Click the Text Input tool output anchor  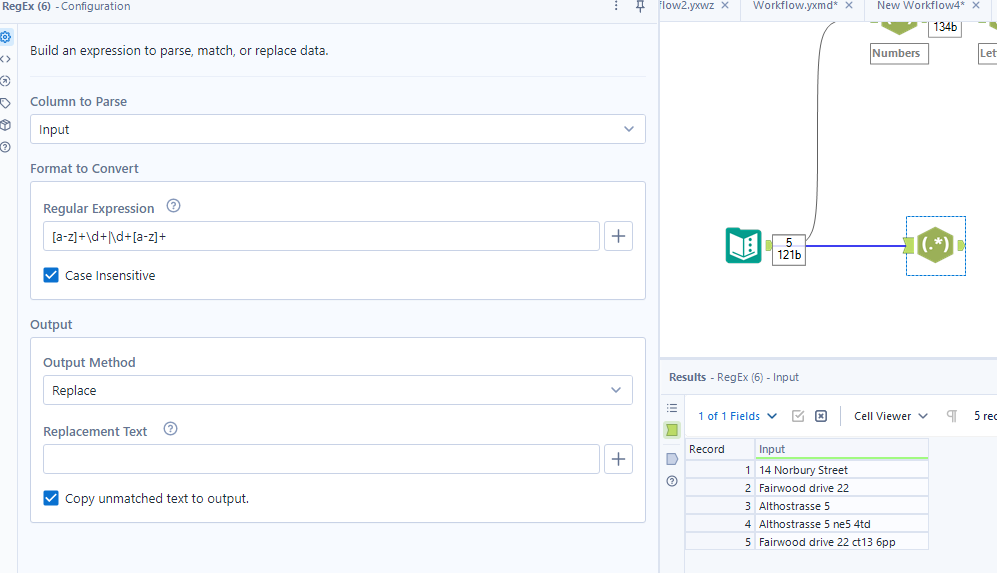tap(768, 245)
